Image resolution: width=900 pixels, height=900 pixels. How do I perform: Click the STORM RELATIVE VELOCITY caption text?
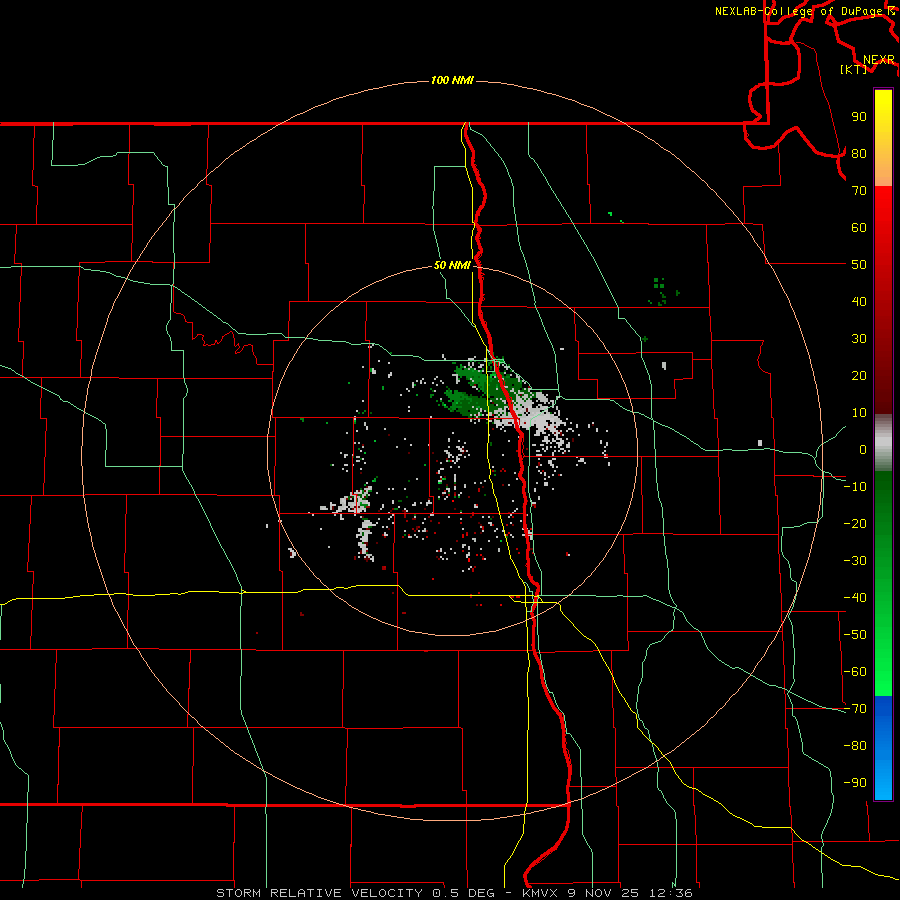322,893
